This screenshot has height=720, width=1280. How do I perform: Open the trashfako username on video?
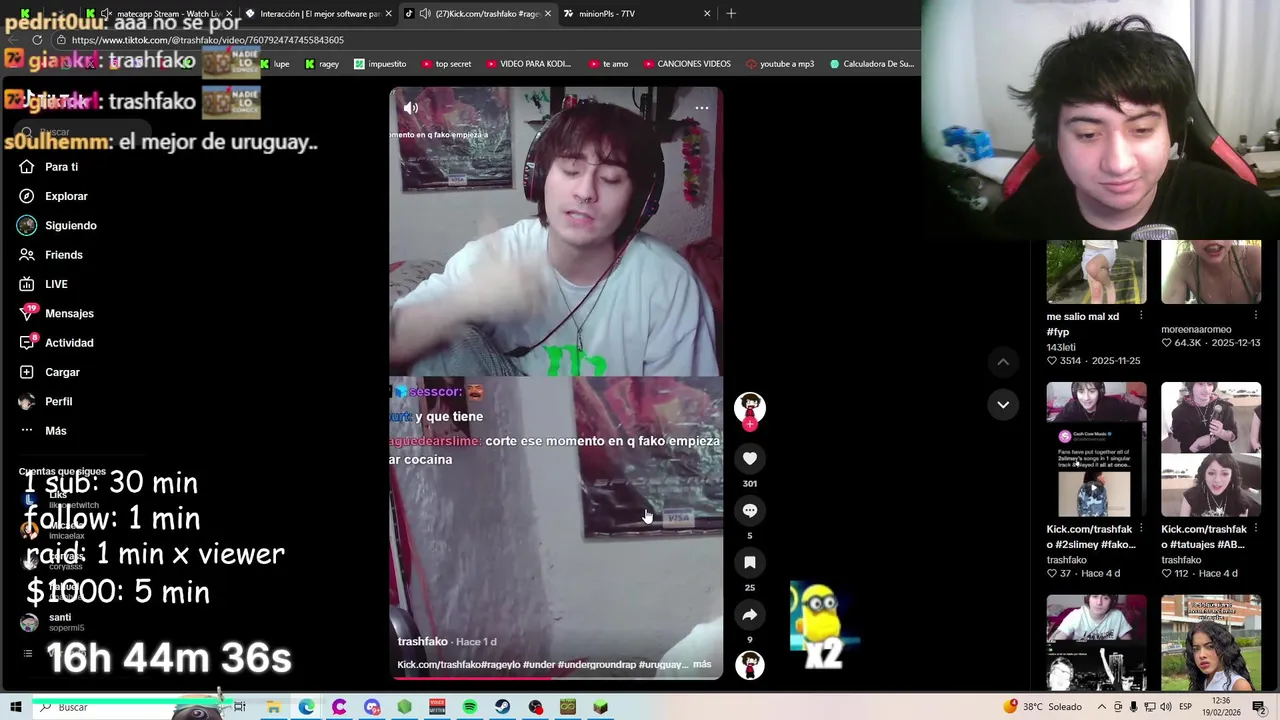[422, 642]
